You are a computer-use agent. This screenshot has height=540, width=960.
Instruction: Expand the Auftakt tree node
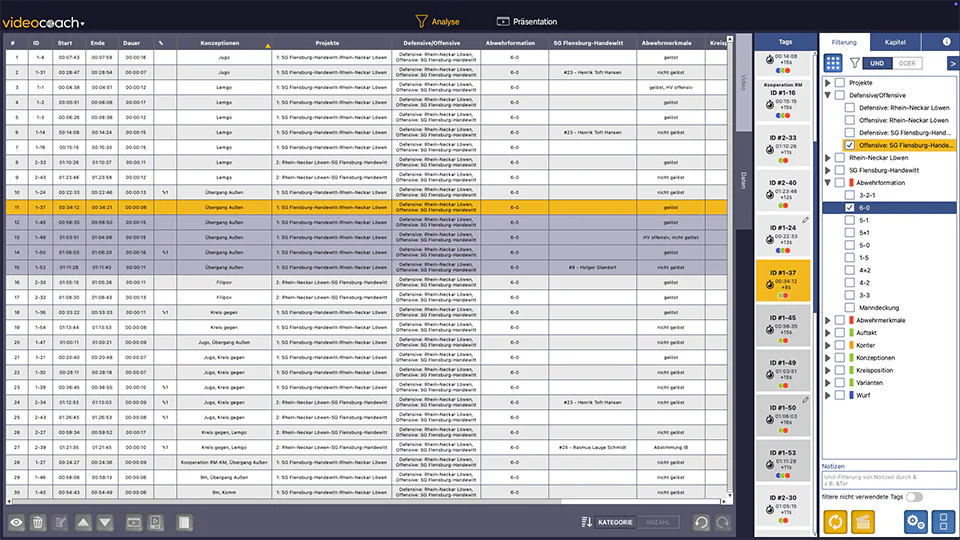(828, 332)
